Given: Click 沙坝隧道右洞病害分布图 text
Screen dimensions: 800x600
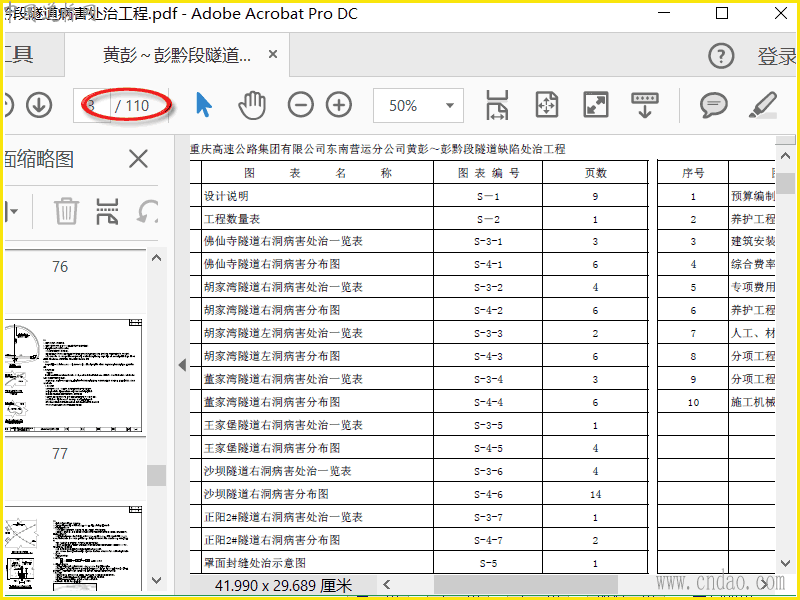Looking at the screenshot, I should (x=266, y=494).
